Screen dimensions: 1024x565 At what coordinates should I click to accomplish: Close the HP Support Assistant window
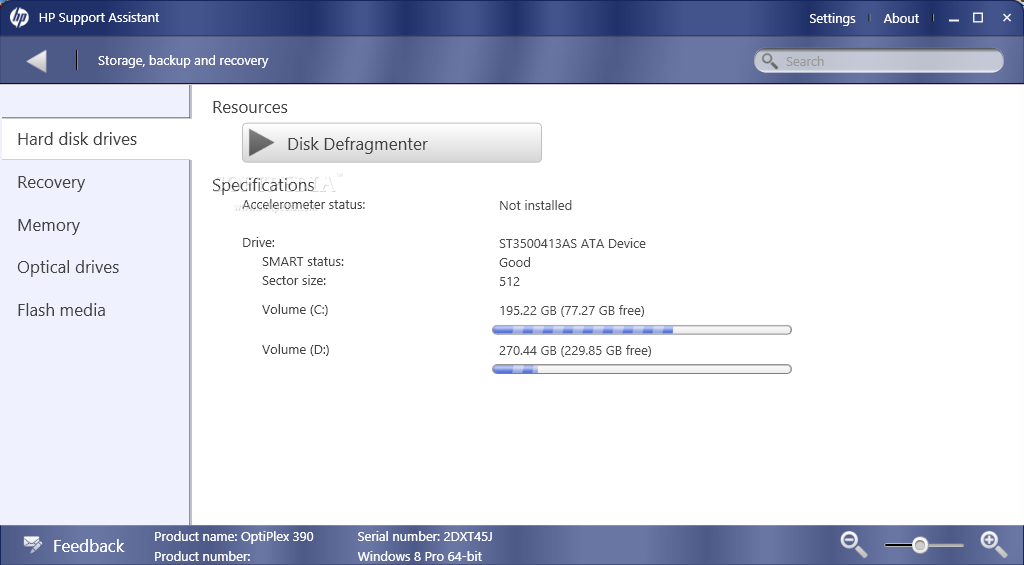[1006, 18]
